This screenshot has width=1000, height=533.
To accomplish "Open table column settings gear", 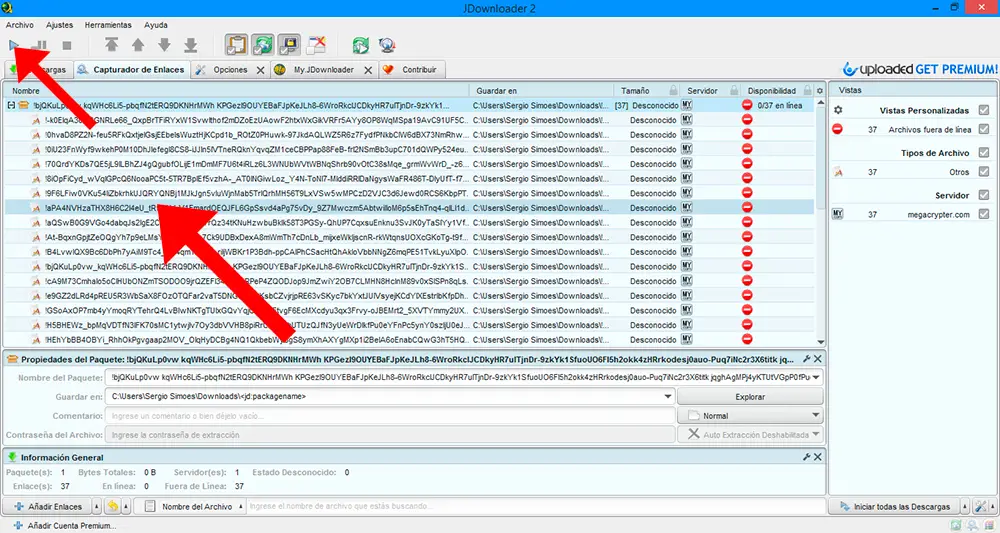I will click(820, 91).
